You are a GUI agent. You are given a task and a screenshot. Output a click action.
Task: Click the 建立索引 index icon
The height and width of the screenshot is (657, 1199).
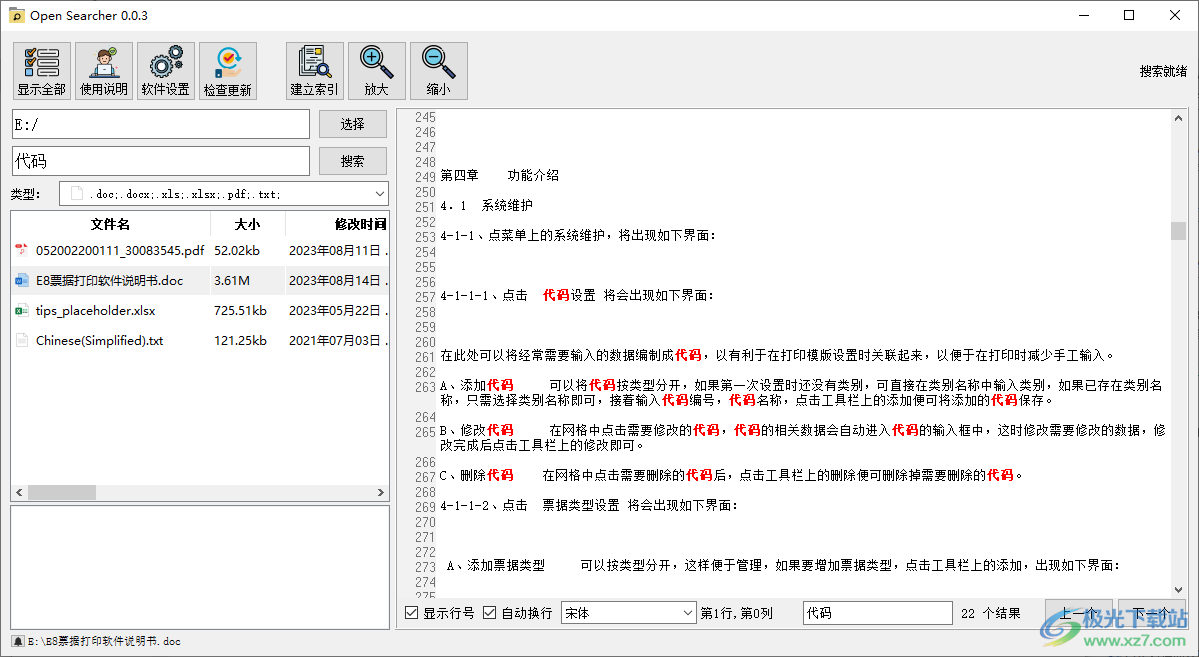(x=313, y=70)
